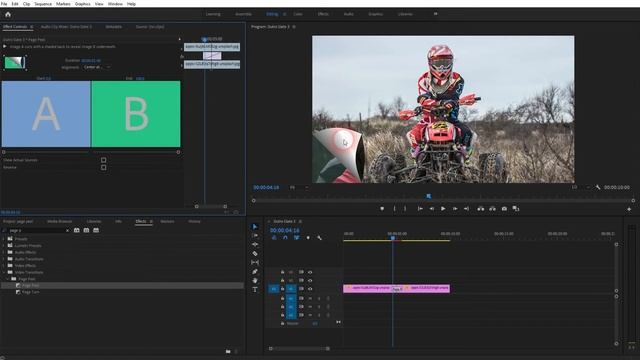The image size is (640, 360).
Task: Click Go to Out point
Action: point(466,209)
